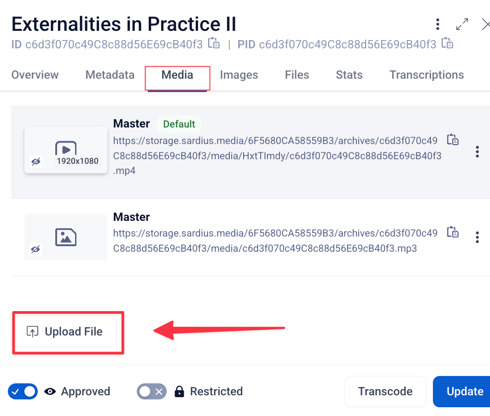Viewport: 490px width, 416px height.
Task: Turn off the Approved switch
Action: click(23, 391)
